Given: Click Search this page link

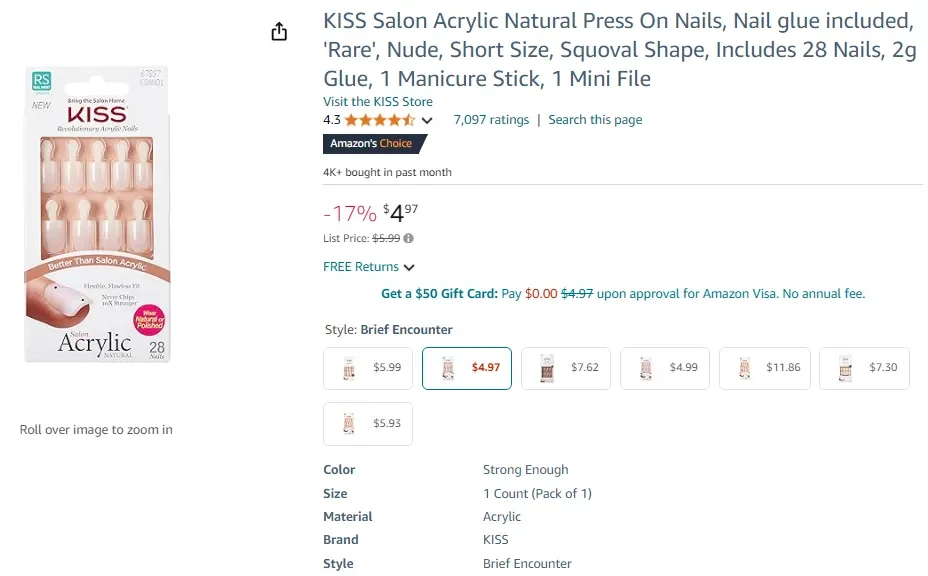Looking at the screenshot, I should 595,120.
